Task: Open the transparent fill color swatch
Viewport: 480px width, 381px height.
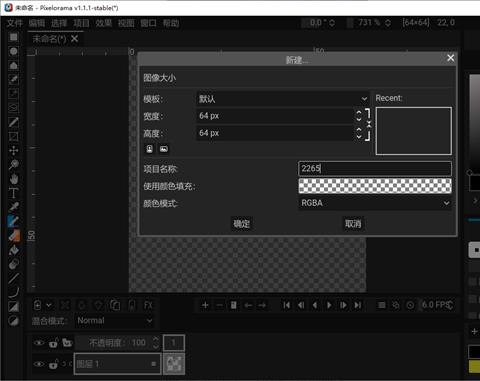Action: coord(375,186)
